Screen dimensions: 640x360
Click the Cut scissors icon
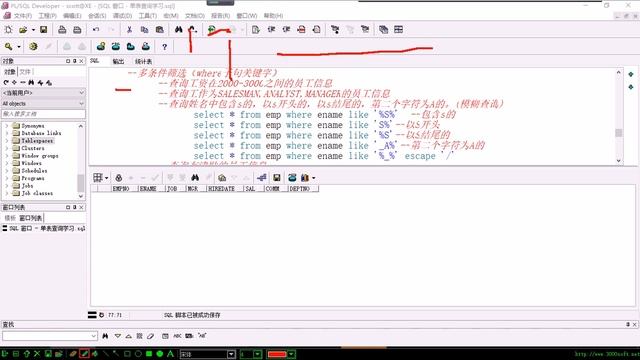[x=129, y=30]
